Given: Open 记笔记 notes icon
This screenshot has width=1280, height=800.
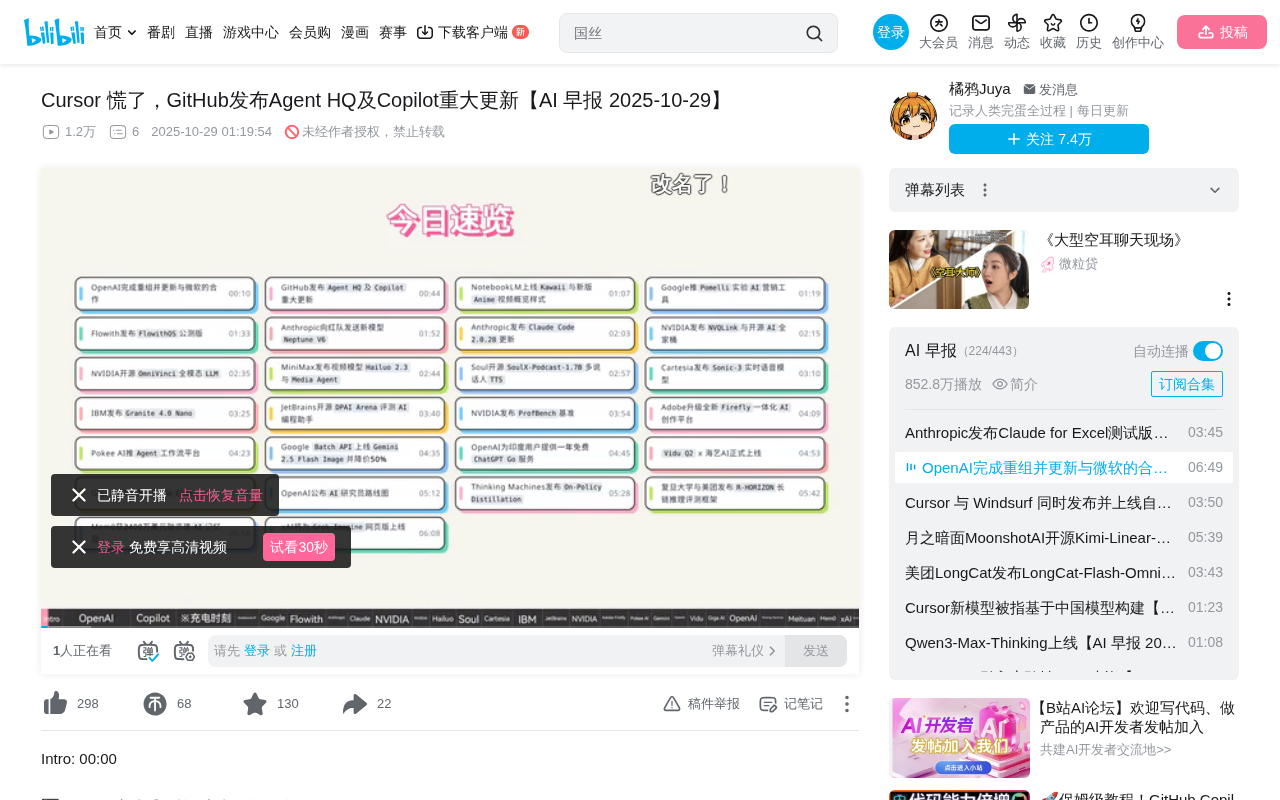Looking at the screenshot, I should coord(768,704).
